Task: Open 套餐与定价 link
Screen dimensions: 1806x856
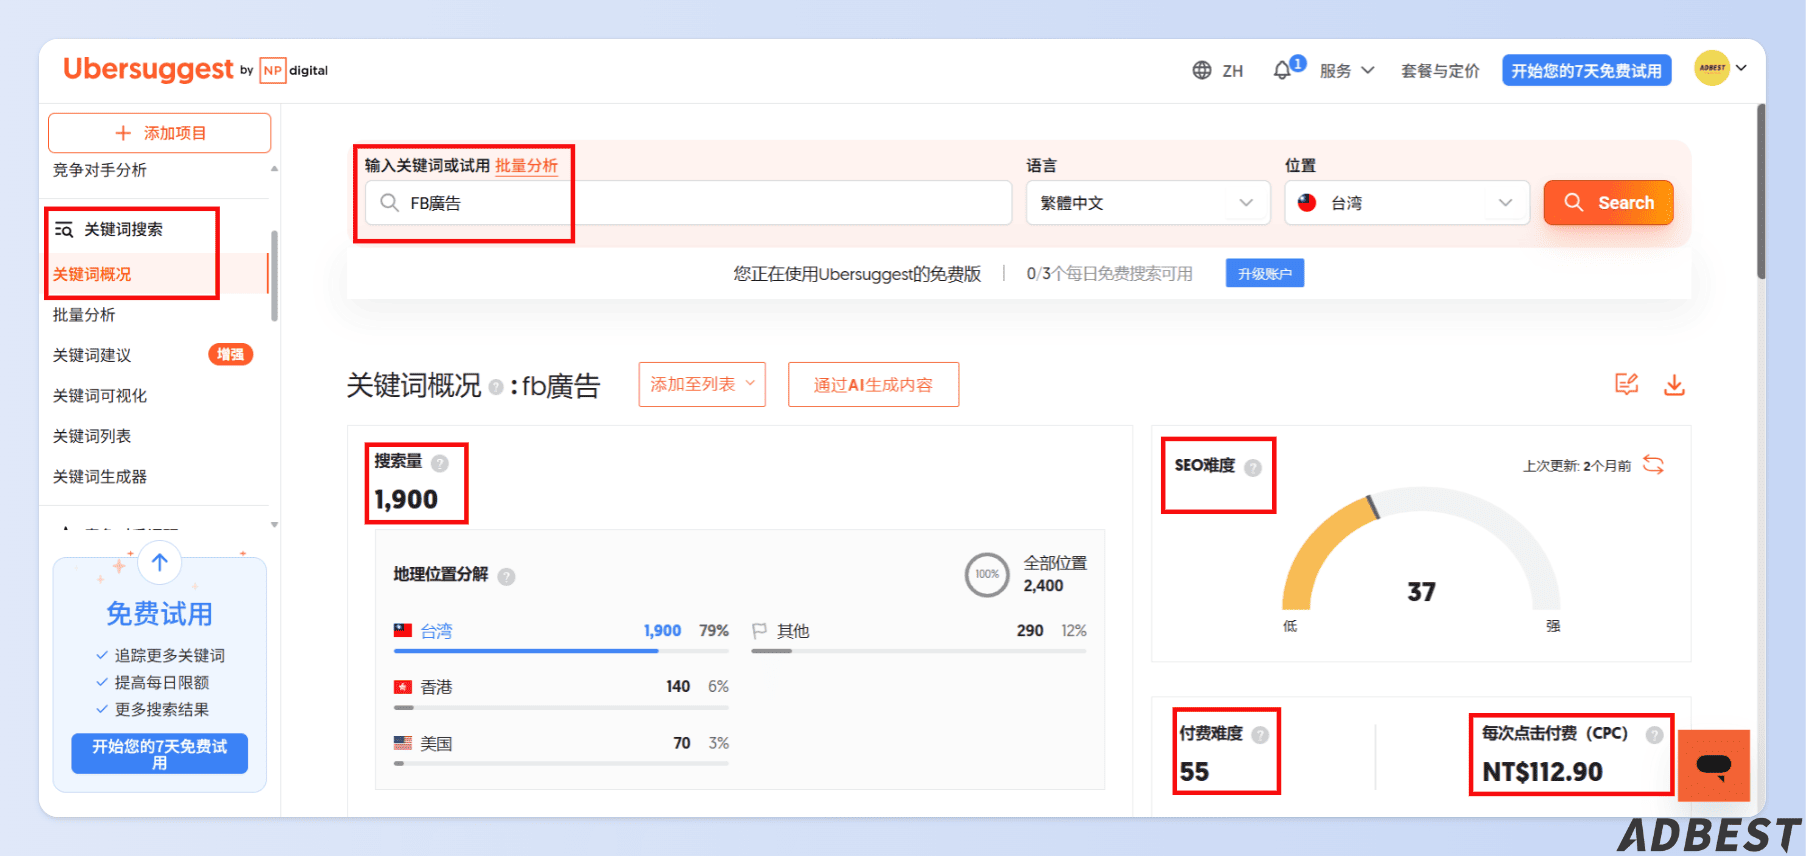Action: click(x=1440, y=71)
